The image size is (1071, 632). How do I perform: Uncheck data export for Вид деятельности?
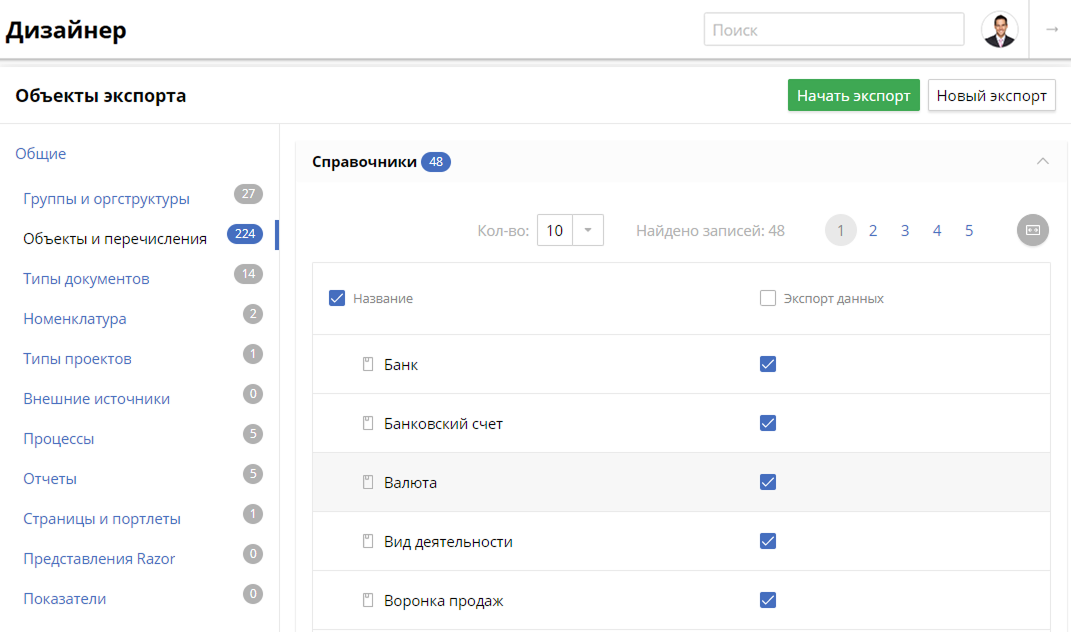point(768,541)
